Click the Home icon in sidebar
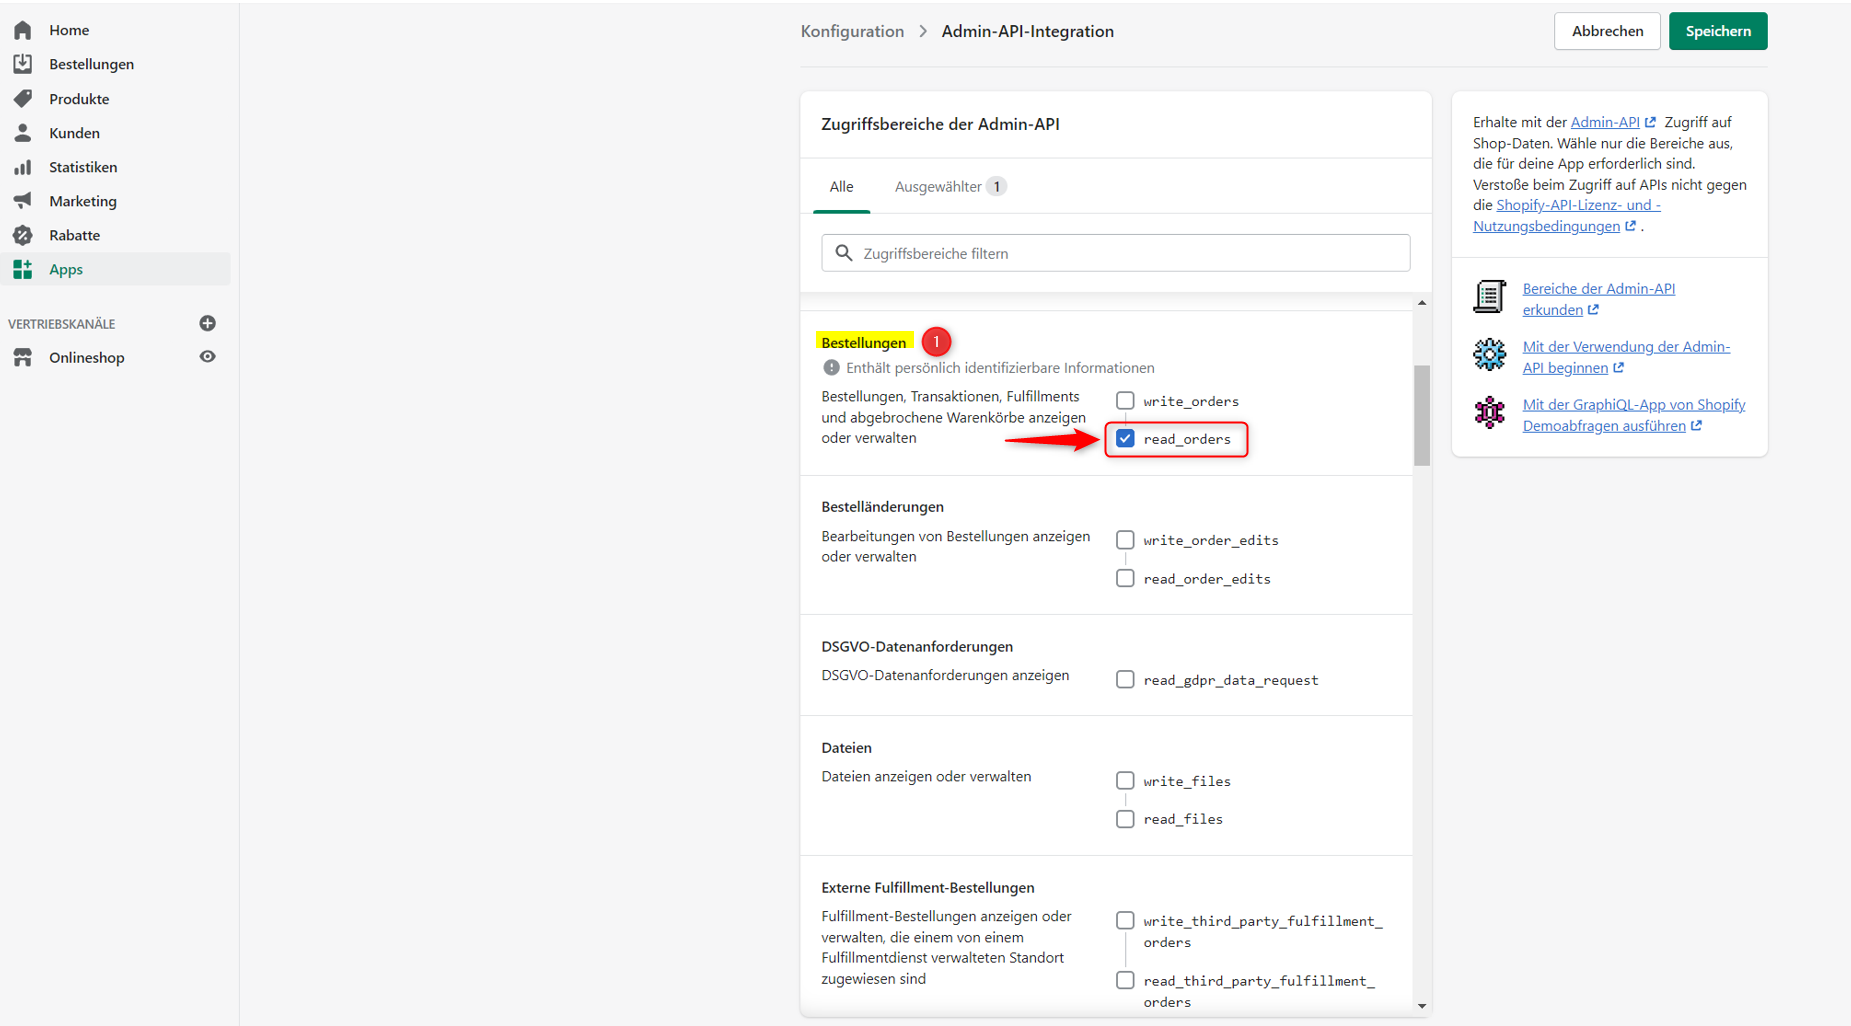Image resolution: width=1851 pixels, height=1026 pixels. [x=23, y=30]
